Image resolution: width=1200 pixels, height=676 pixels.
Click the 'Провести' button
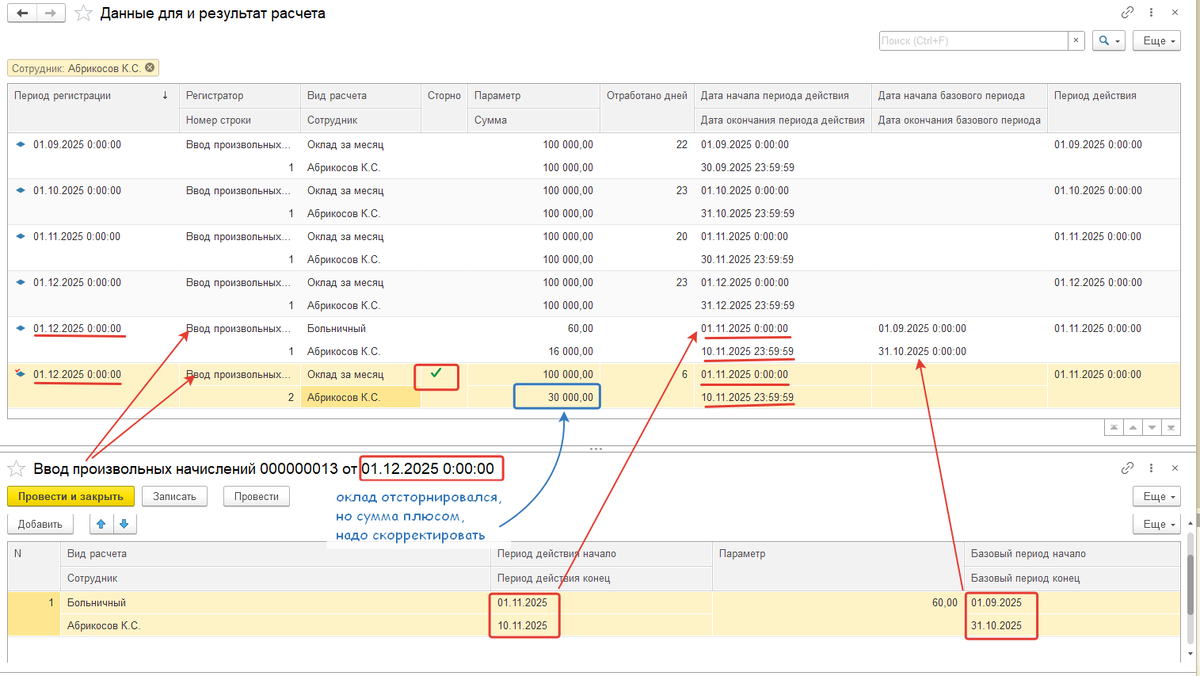pyautogui.click(x=256, y=496)
